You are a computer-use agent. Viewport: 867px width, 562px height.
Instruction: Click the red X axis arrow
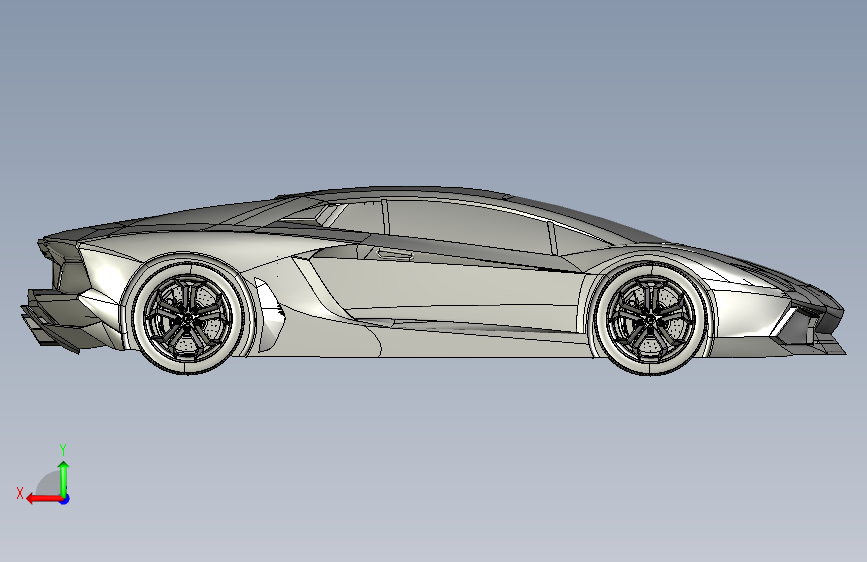click(x=44, y=499)
